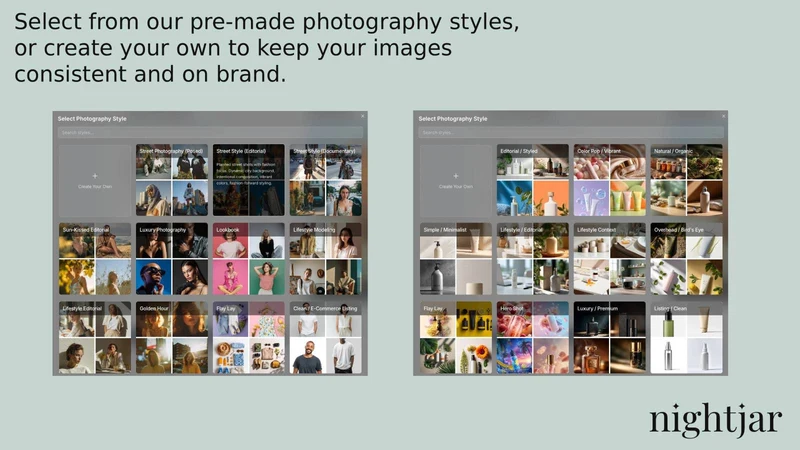Choose the Hero Shot style card
This screenshot has width=800, height=450.
pyautogui.click(x=533, y=338)
